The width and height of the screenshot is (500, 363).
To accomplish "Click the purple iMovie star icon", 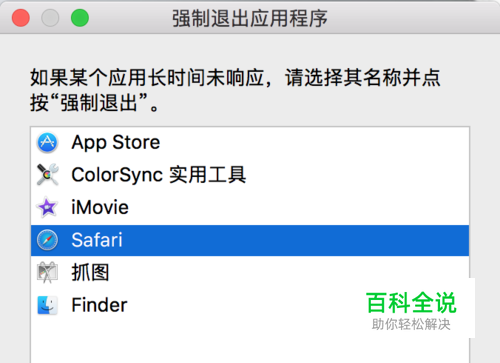I will [47, 207].
